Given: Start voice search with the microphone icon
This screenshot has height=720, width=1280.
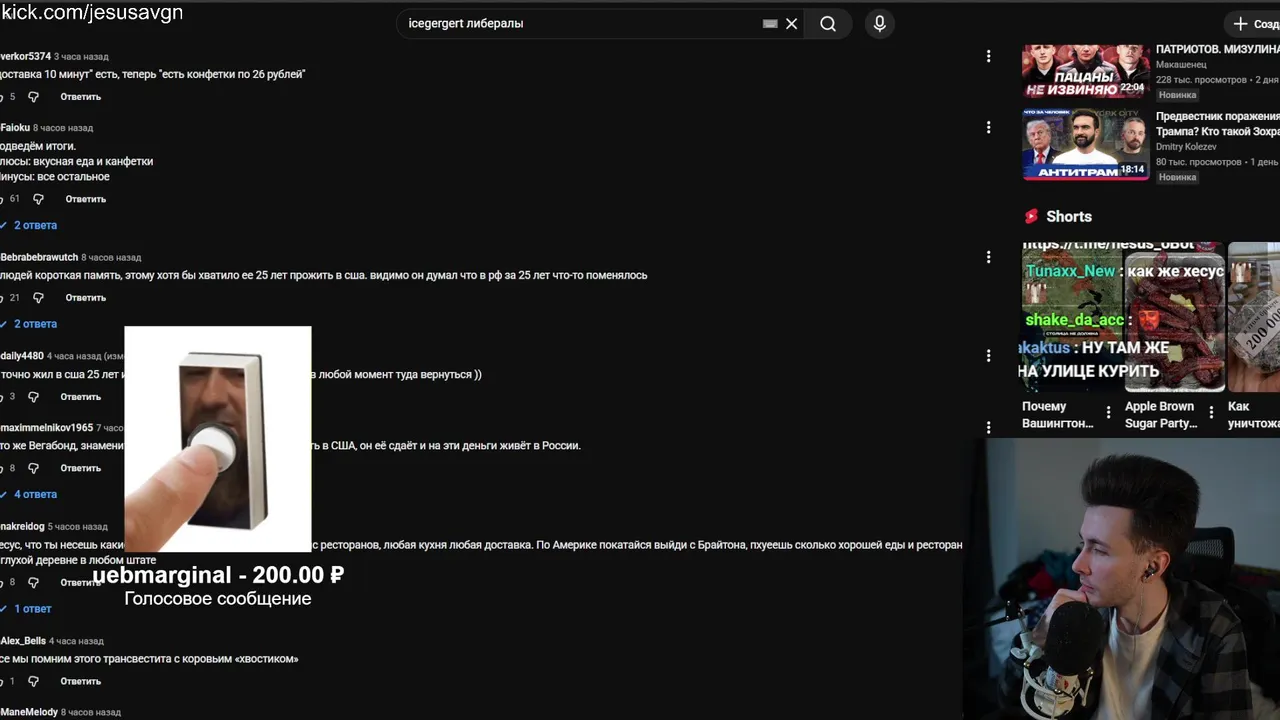Looking at the screenshot, I should tap(880, 23).
